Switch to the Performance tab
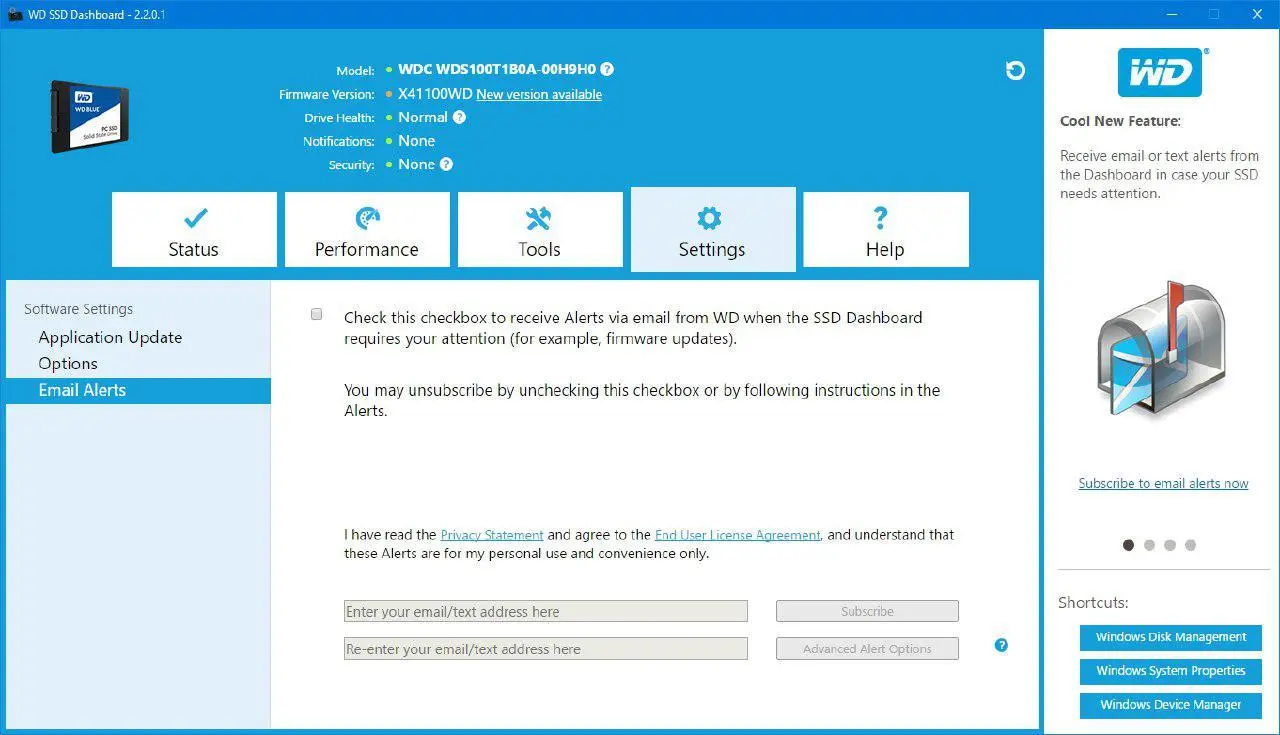Viewport: 1280px width, 735px height. (367, 230)
